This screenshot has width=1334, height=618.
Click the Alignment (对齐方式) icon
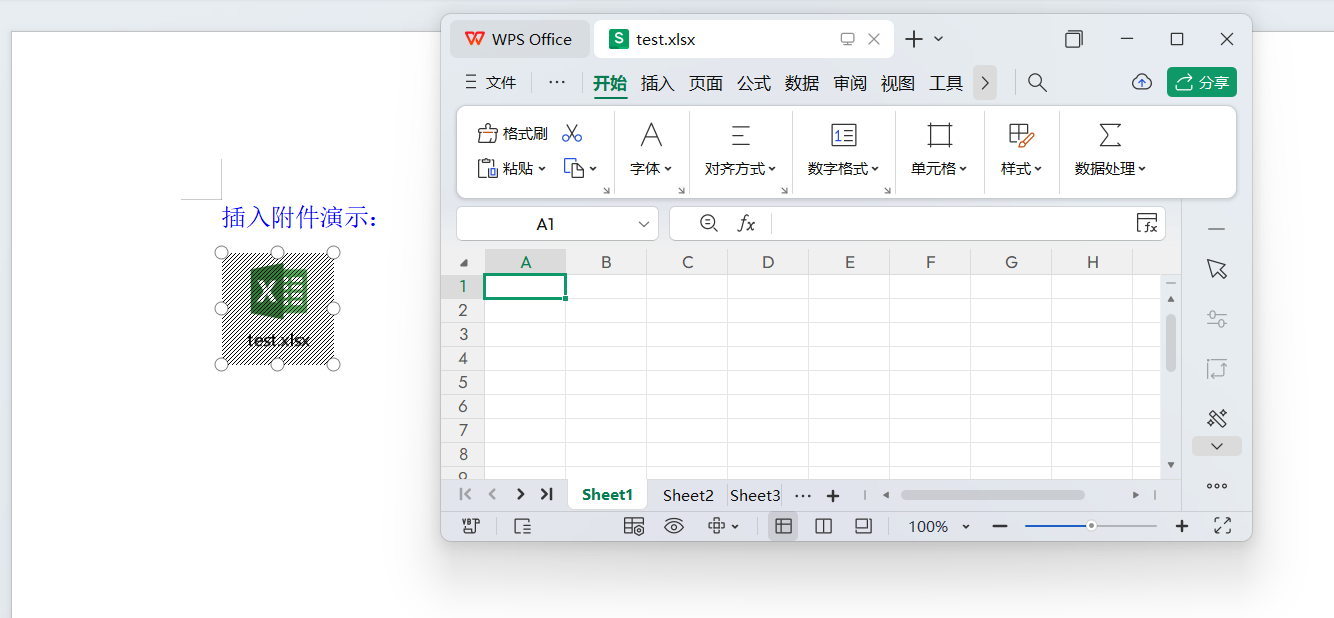tap(741, 135)
